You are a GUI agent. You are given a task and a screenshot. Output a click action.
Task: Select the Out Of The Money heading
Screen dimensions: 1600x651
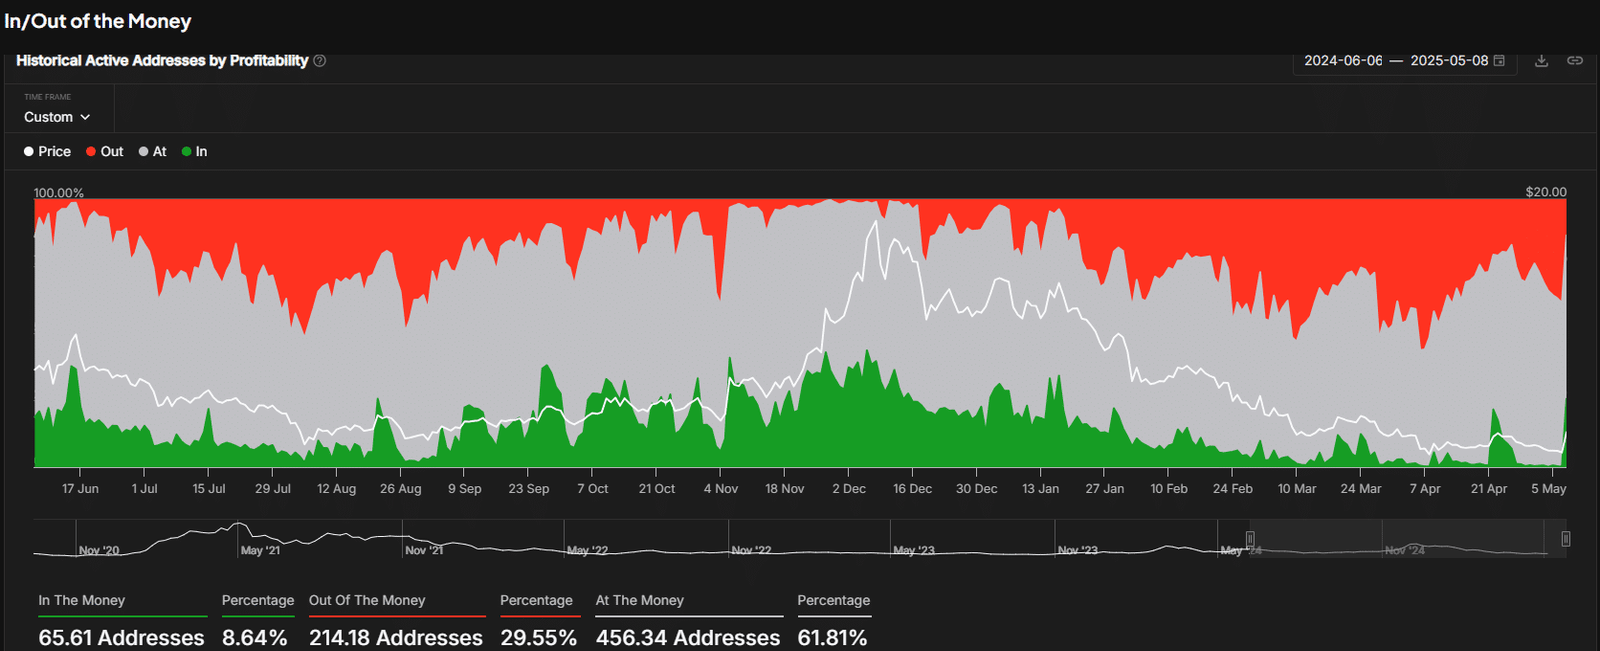pyautogui.click(x=367, y=600)
